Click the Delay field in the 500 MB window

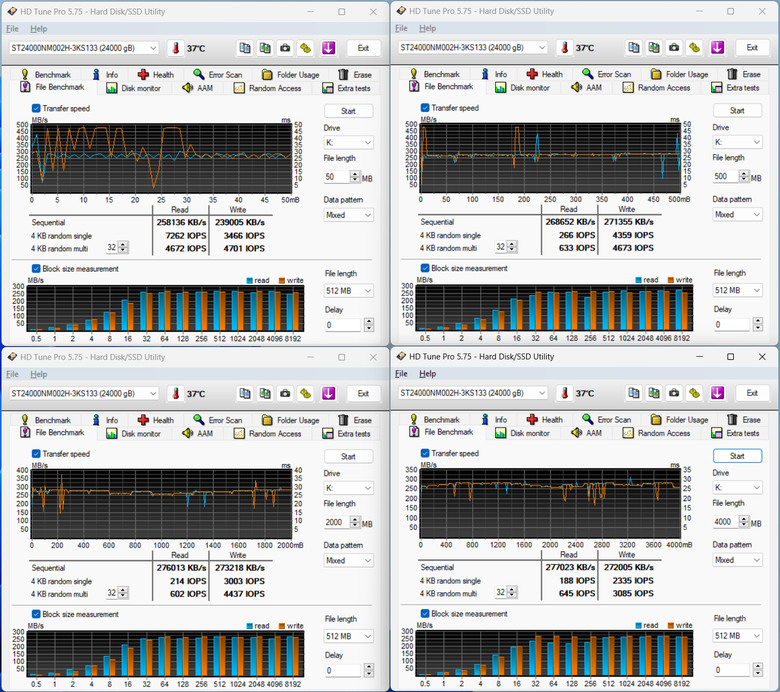coord(733,324)
